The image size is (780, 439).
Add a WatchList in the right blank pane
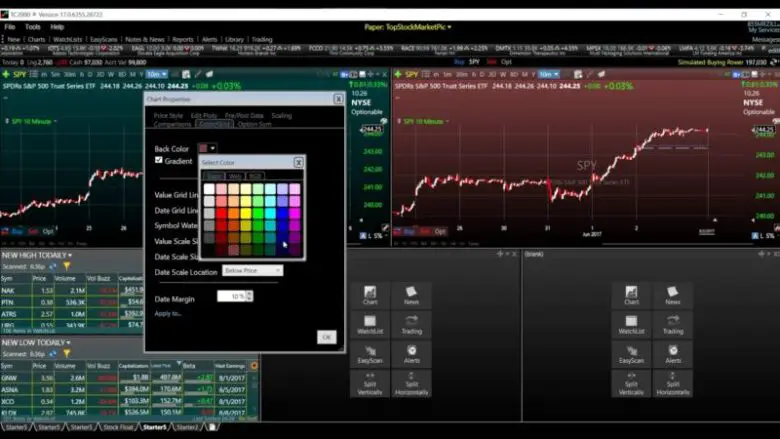tap(631, 325)
